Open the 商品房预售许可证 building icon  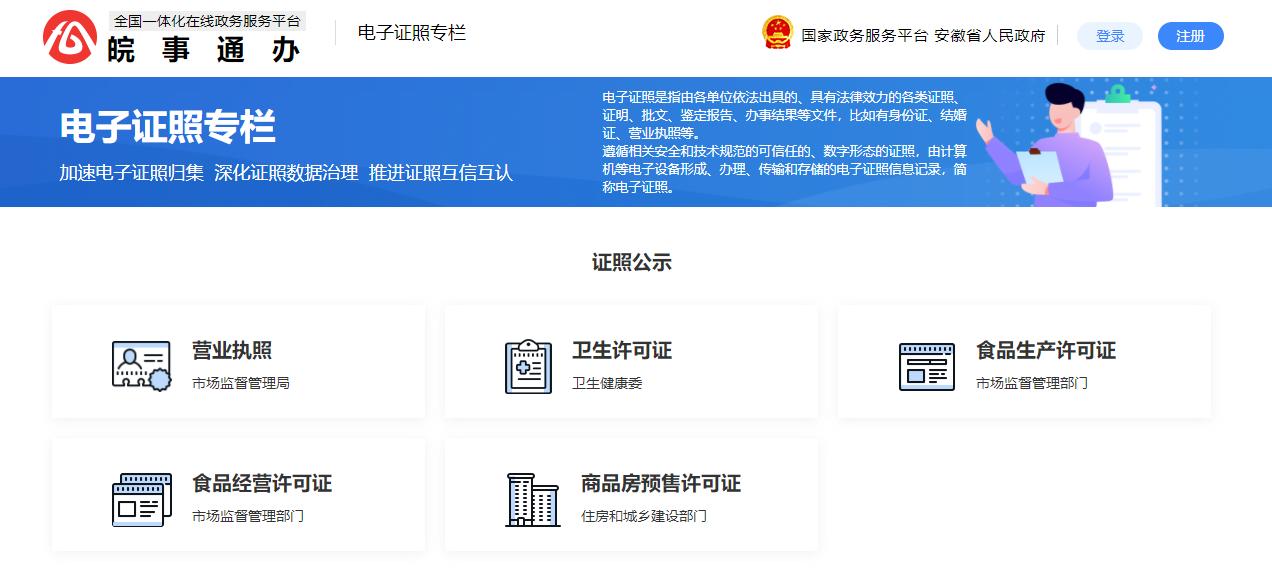(532, 499)
